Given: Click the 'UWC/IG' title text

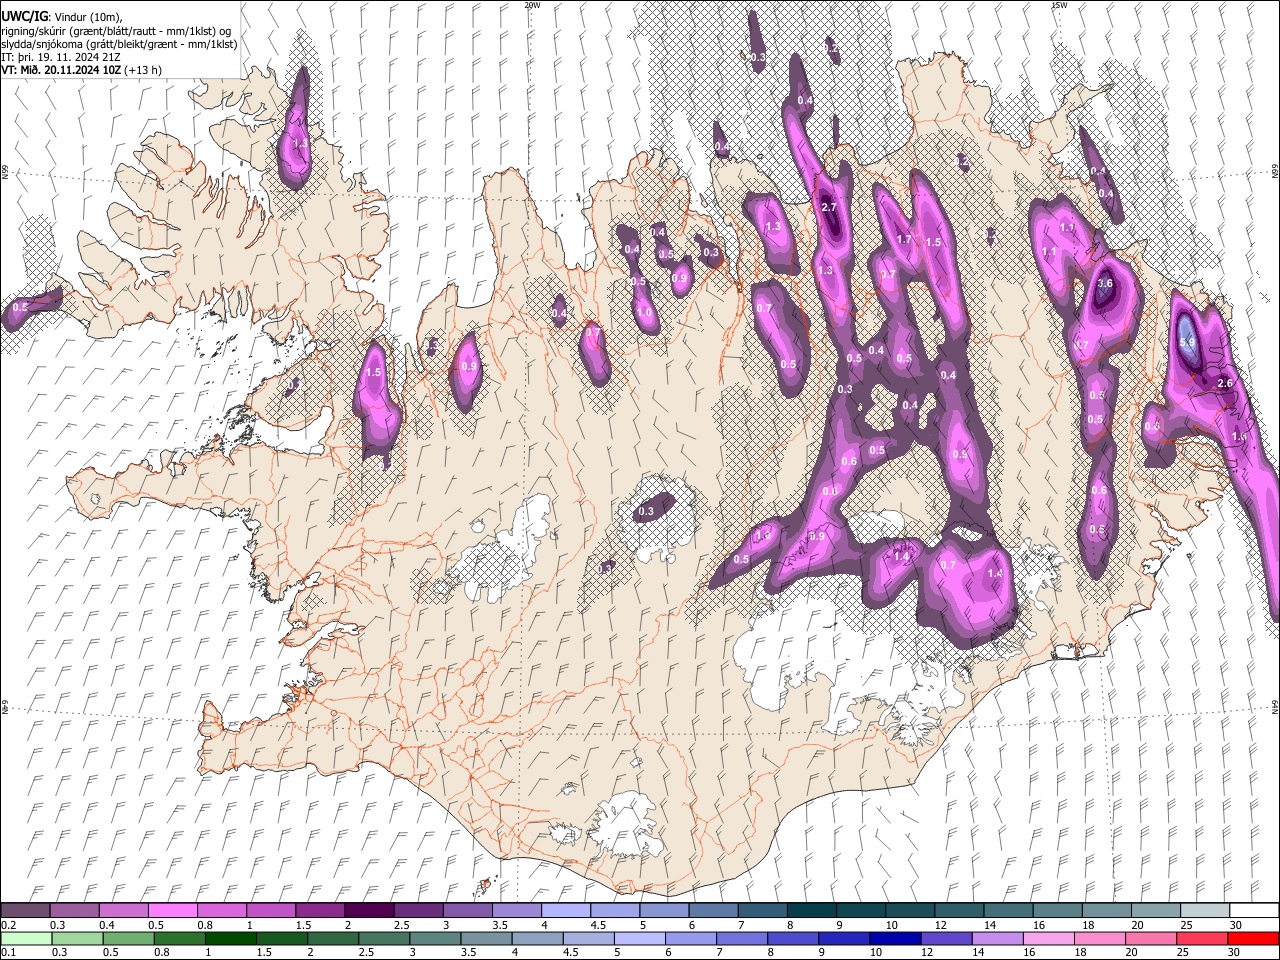Looking at the screenshot, I should [x=24, y=16].
